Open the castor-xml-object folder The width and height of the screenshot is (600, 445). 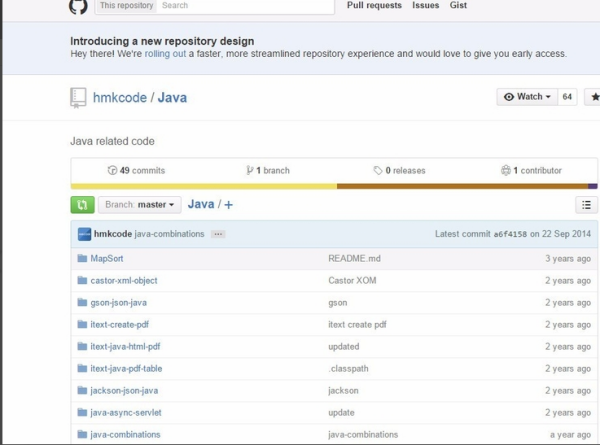(x=124, y=280)
